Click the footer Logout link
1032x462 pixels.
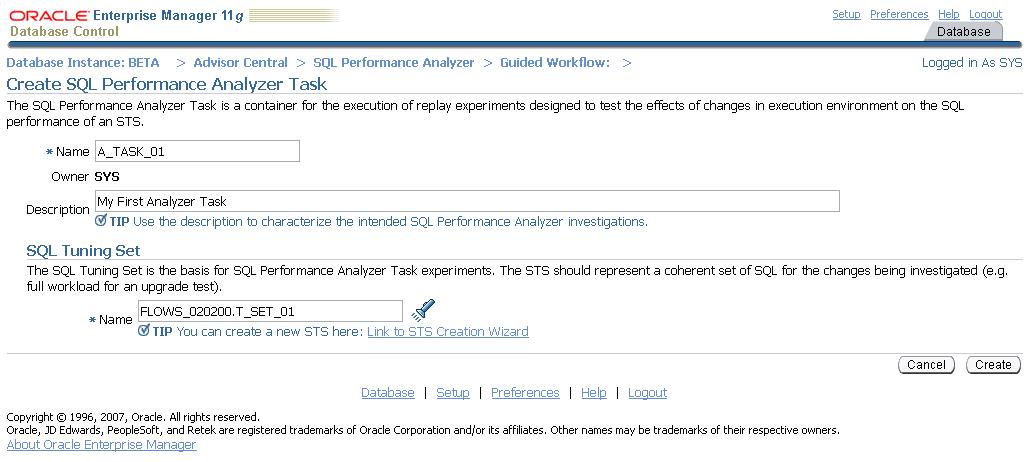point(647,393)
